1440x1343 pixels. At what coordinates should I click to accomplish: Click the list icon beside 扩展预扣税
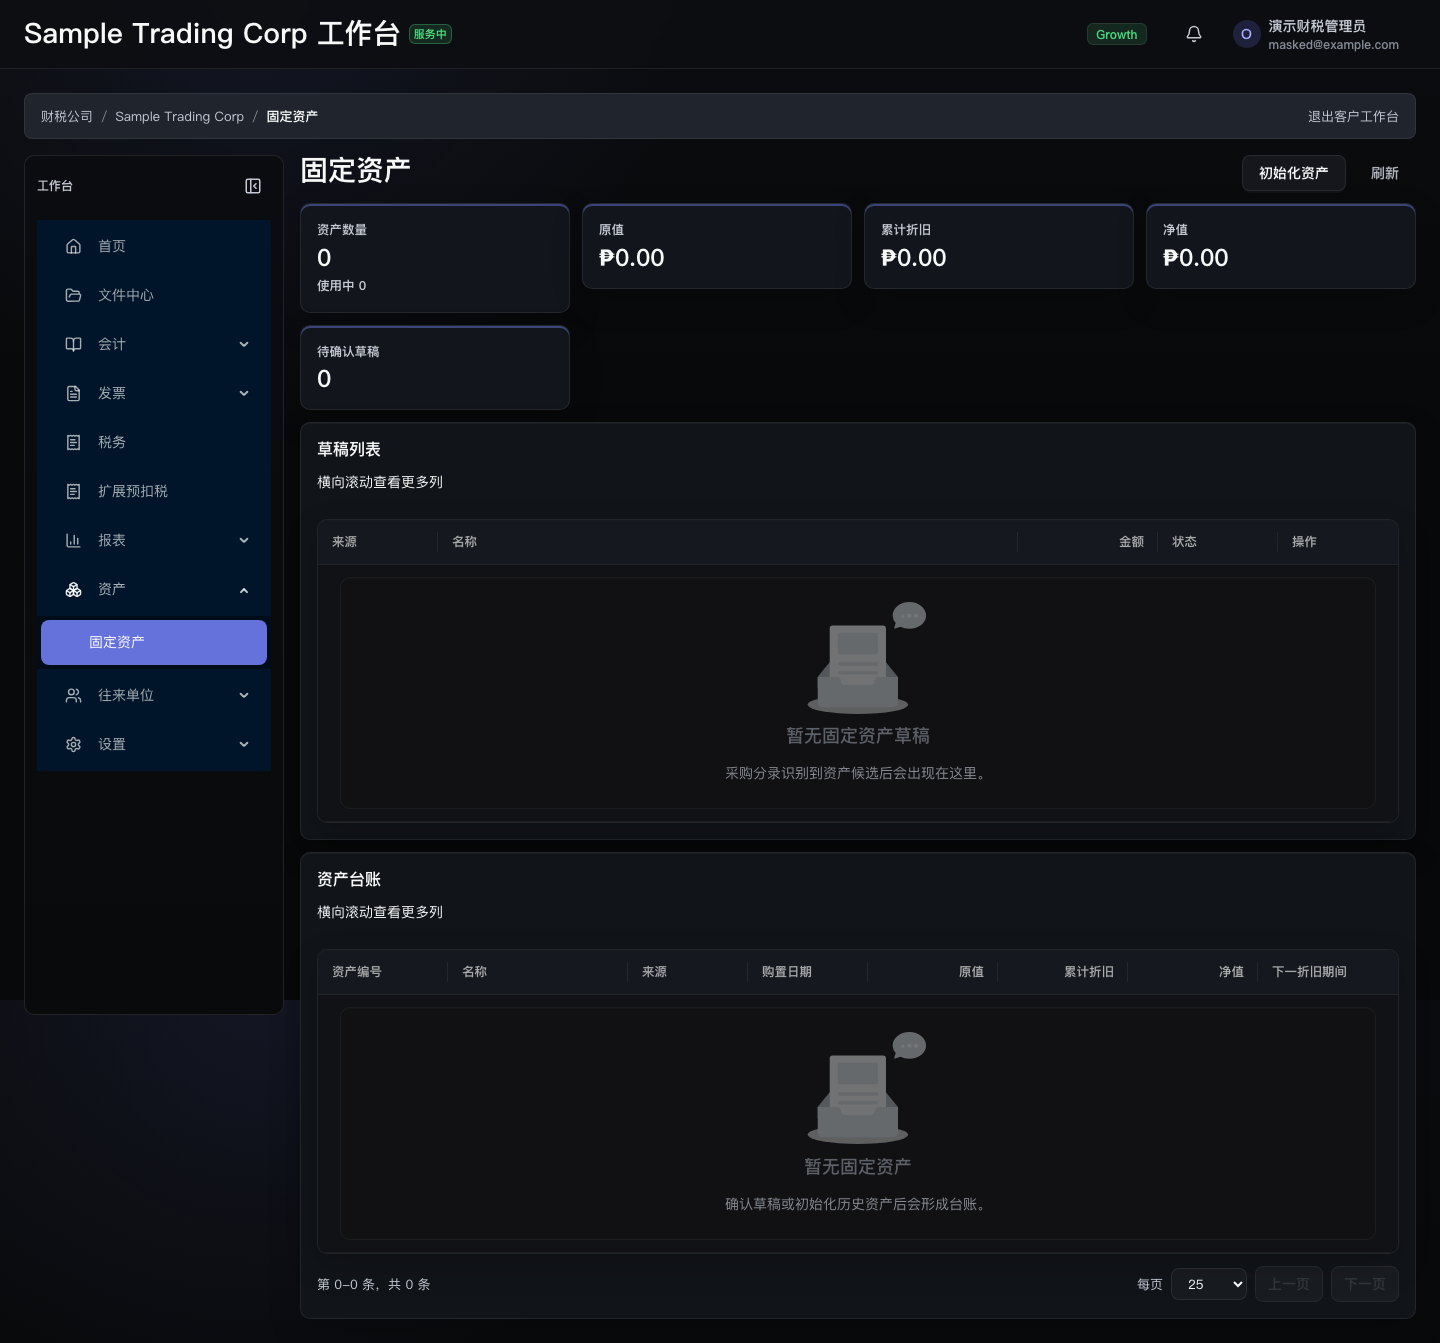(x=73, y=491)
